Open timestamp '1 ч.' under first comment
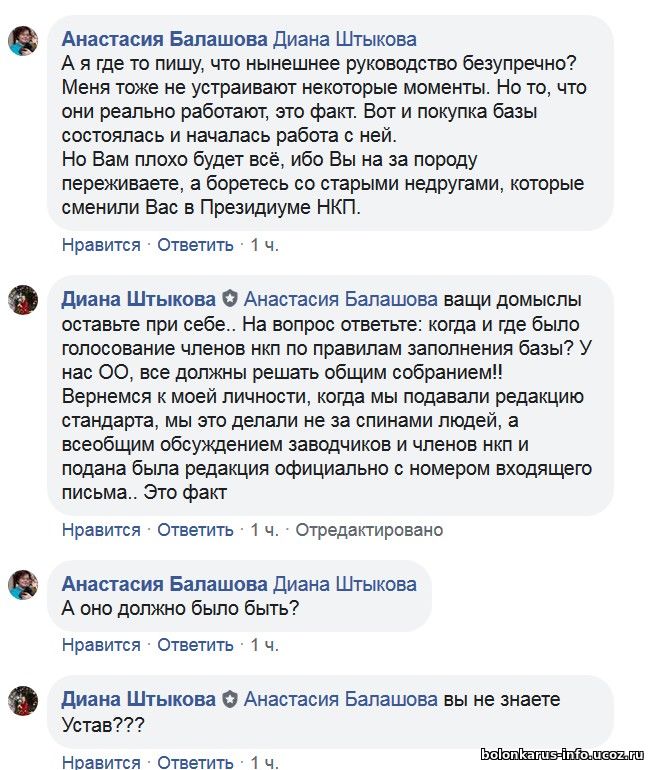Viewport: 654px width, 770px height. pos(264,245)
